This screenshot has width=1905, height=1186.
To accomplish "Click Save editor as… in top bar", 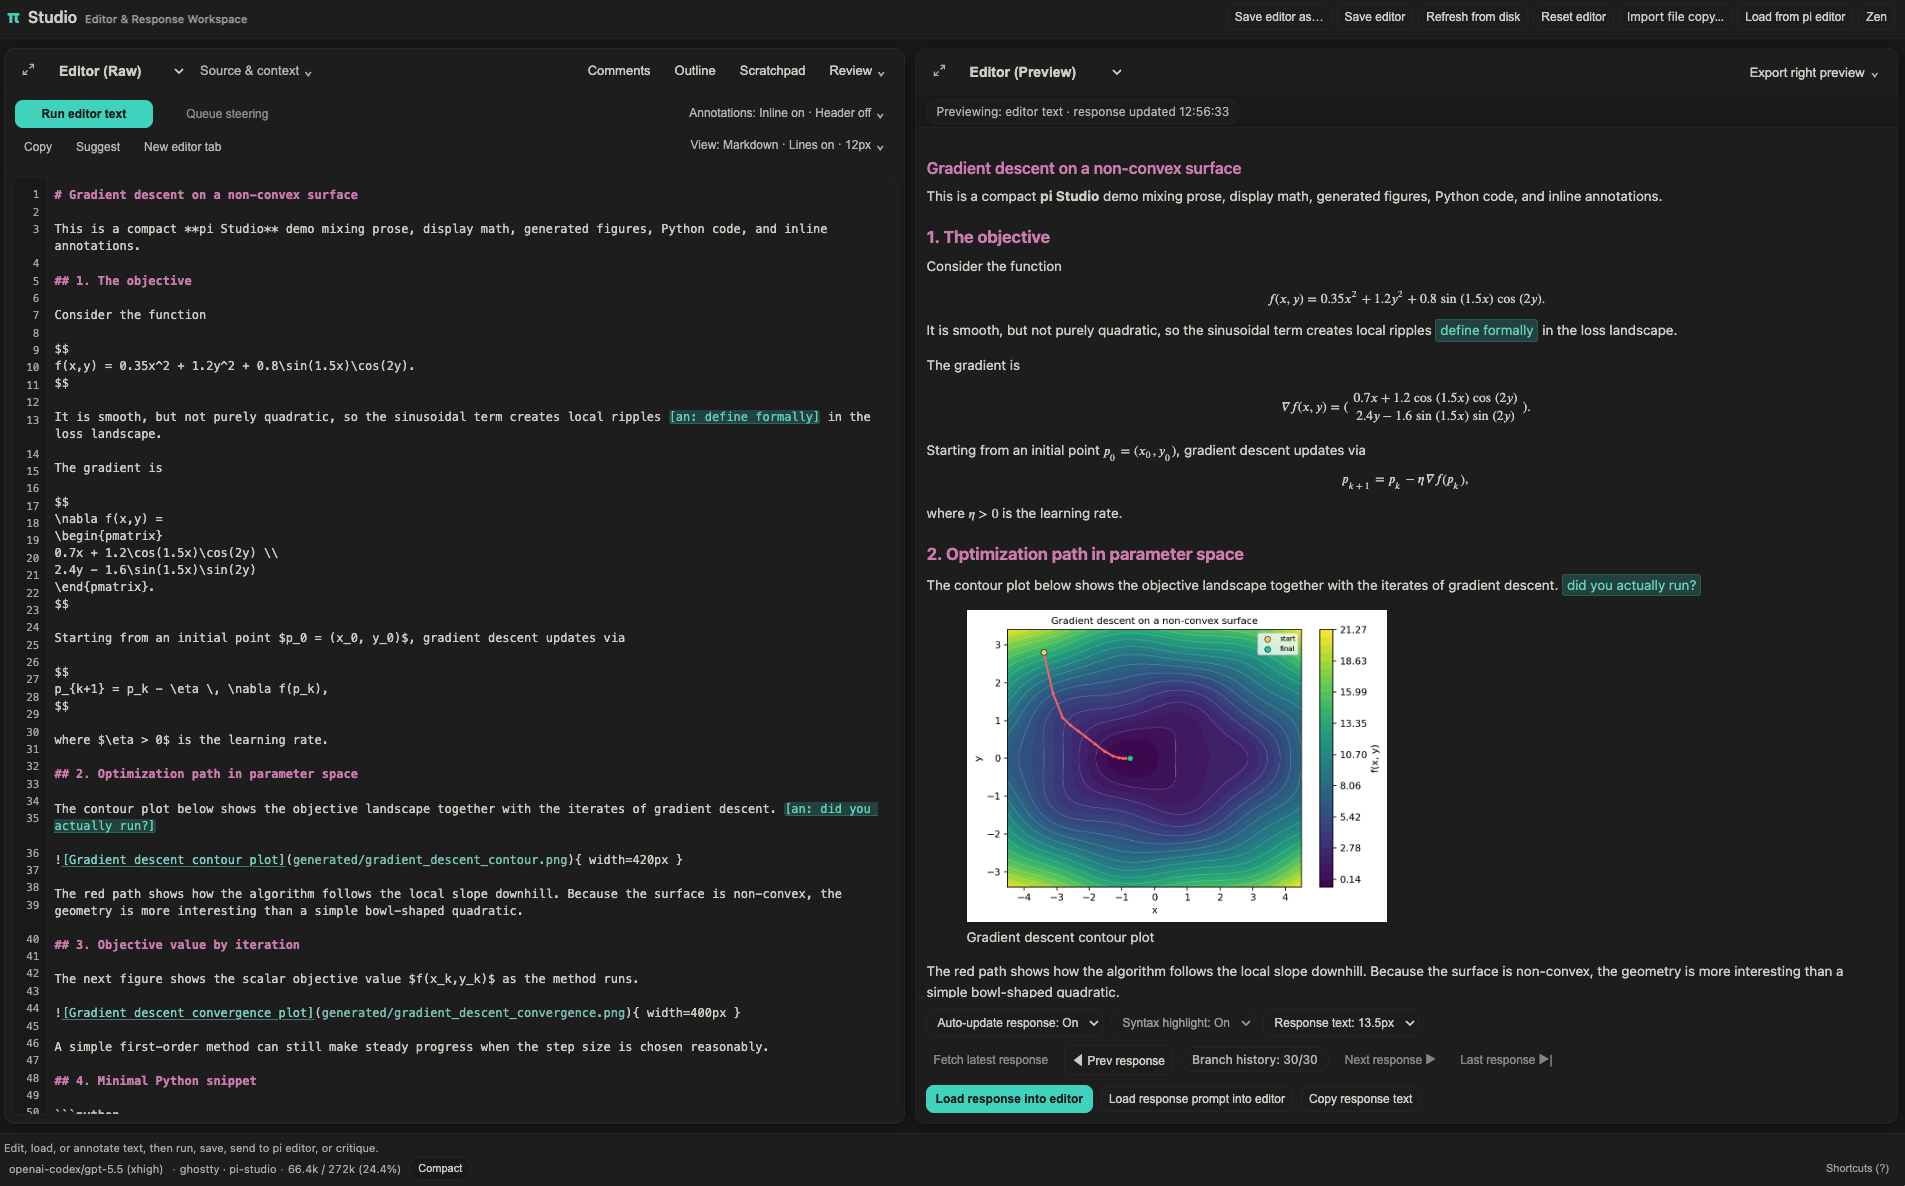I will (1278, 17).
